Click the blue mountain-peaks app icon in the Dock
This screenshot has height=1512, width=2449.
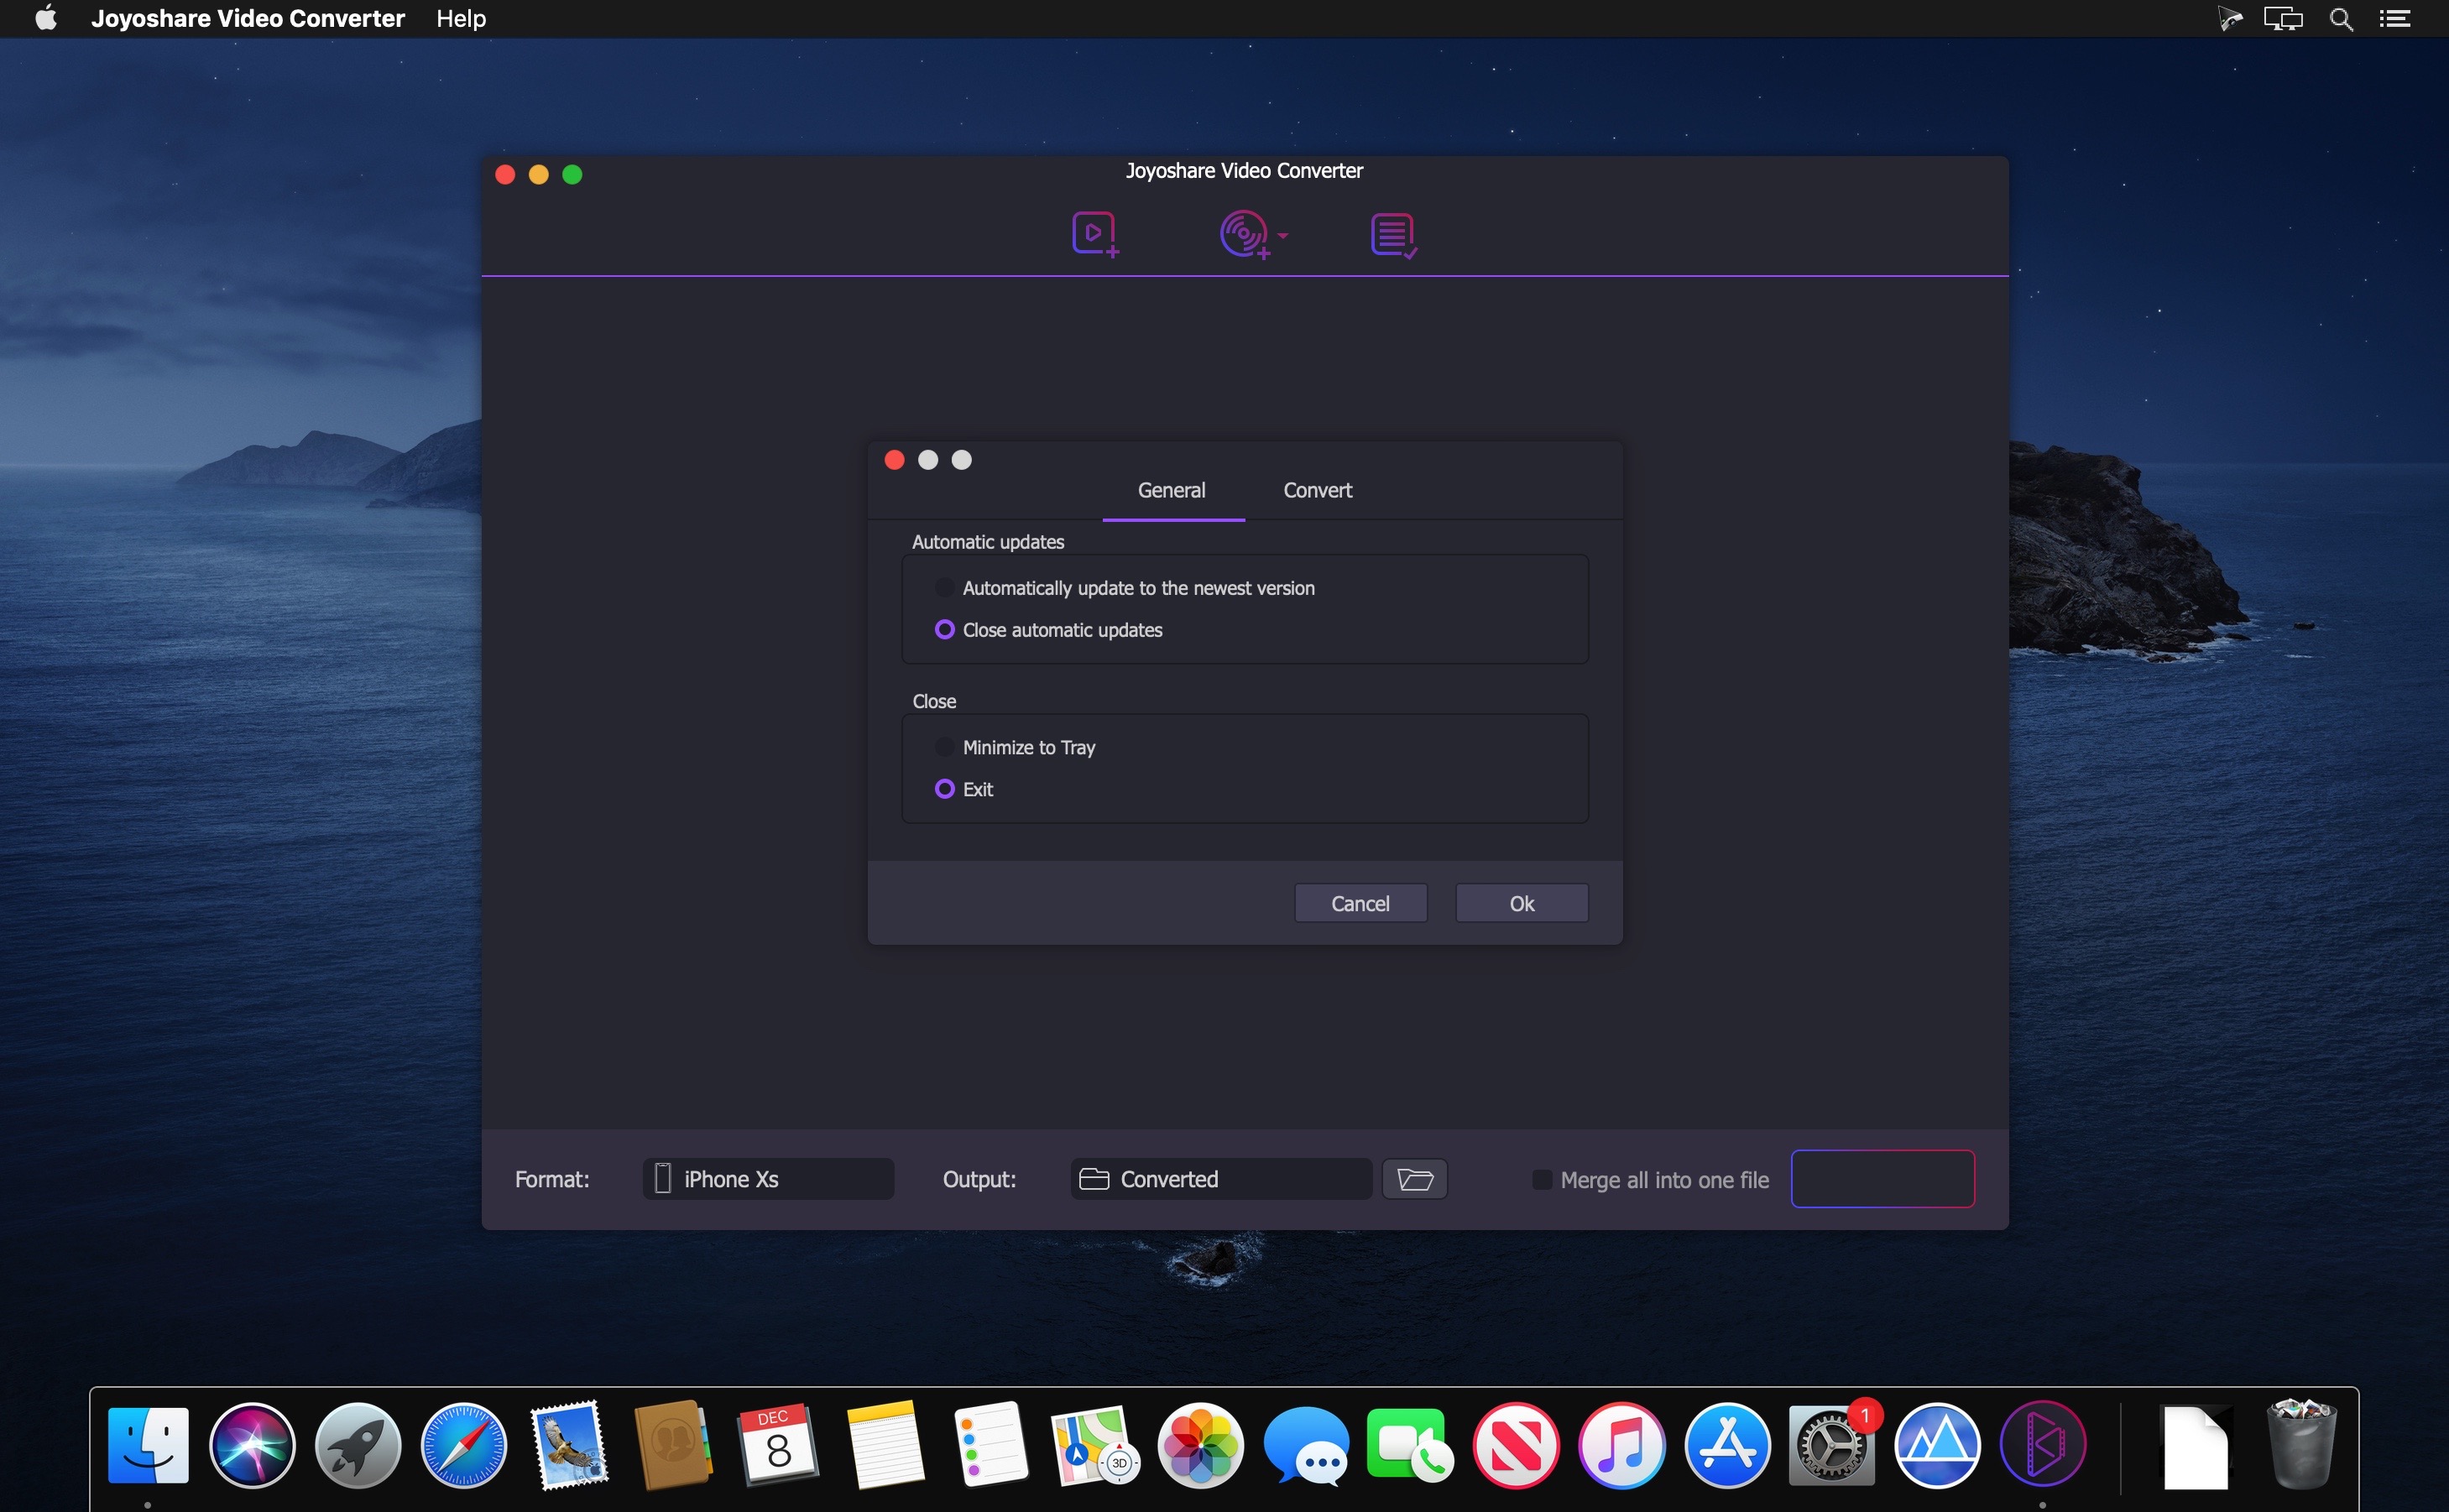coord(1938,1445)
